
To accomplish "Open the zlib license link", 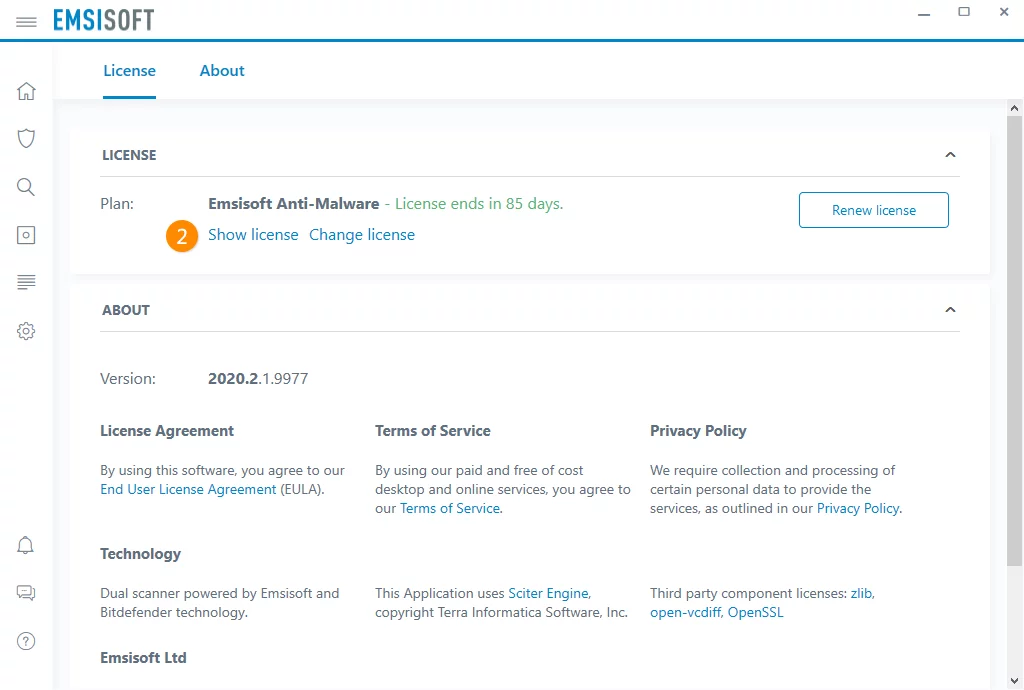I will [861, 593].
